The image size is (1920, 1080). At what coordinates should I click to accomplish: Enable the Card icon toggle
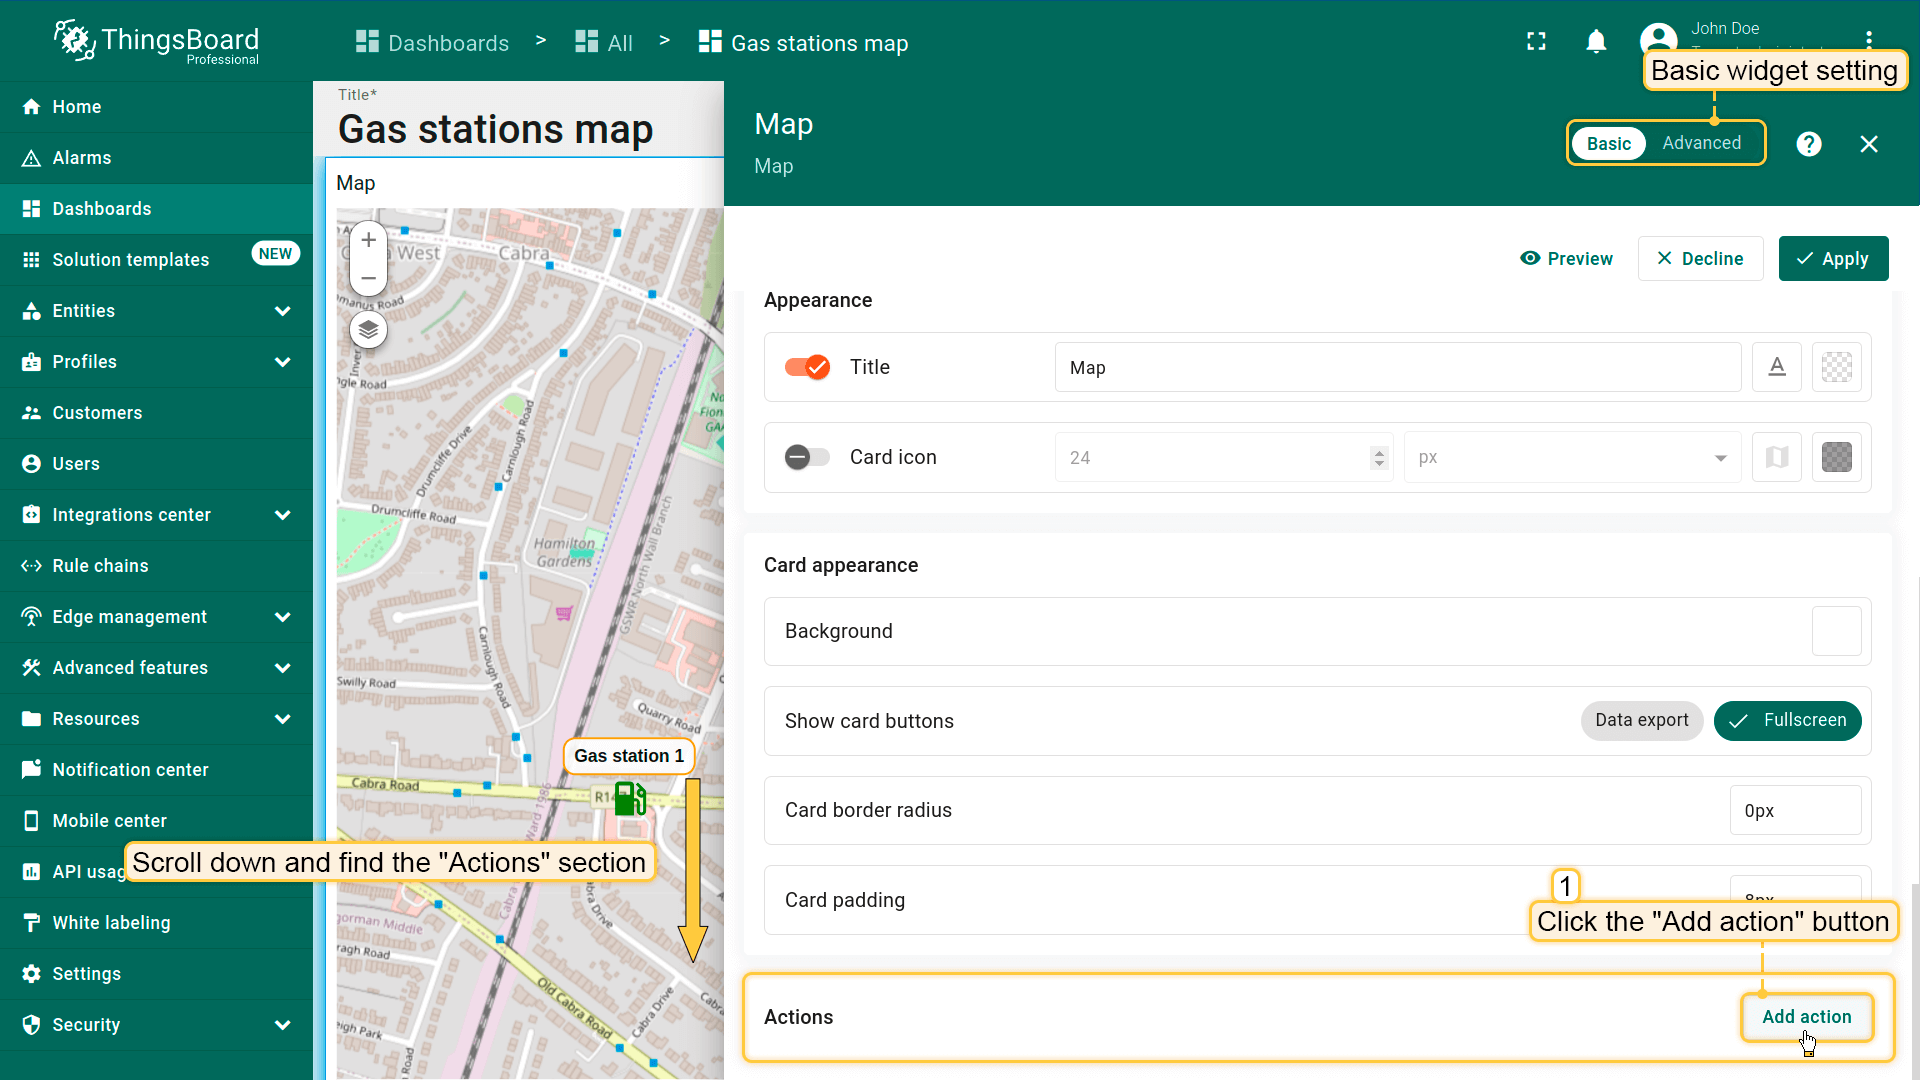pyautogui.click(x=807, y=457)
